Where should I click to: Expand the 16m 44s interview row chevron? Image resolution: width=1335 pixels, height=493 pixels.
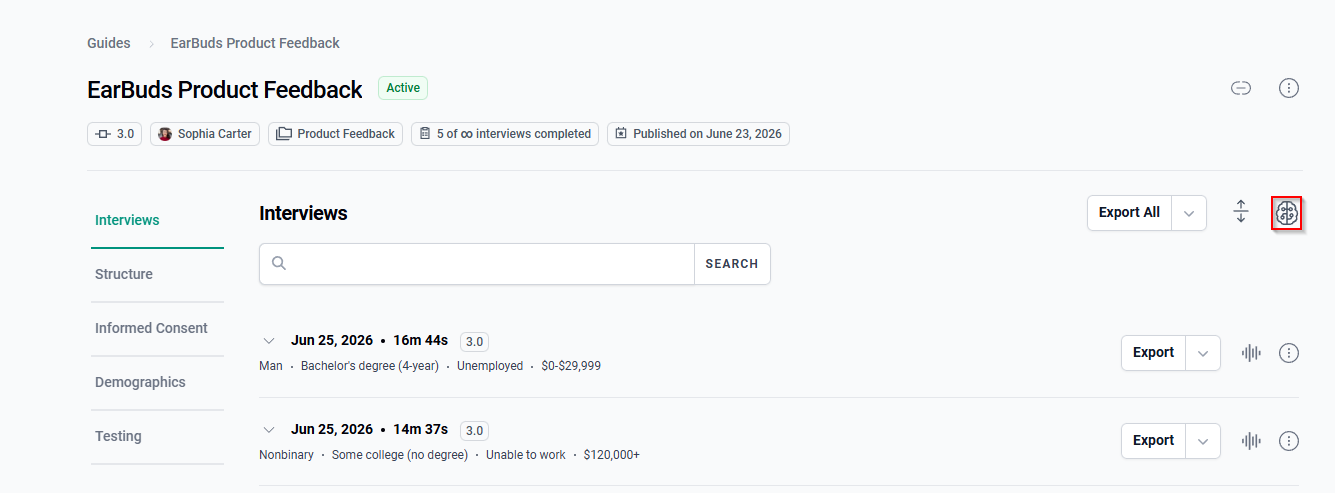[269, 341]
